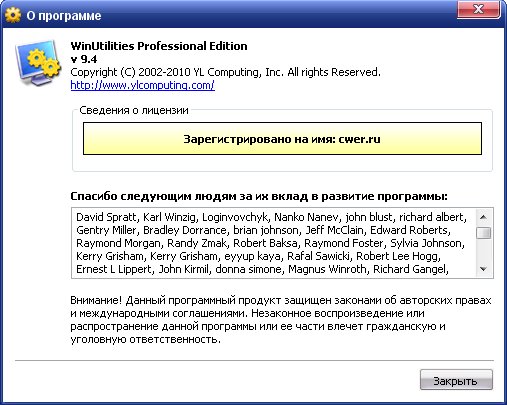Click the name 'Raymond Morgan' in contributors list

(118, 243)
